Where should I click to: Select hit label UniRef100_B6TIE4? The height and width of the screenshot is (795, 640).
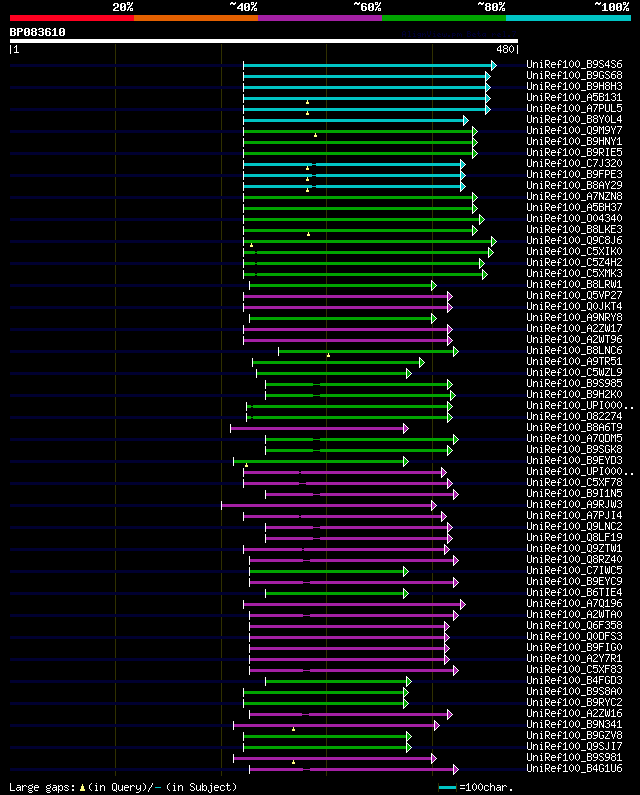coord(574,592)
